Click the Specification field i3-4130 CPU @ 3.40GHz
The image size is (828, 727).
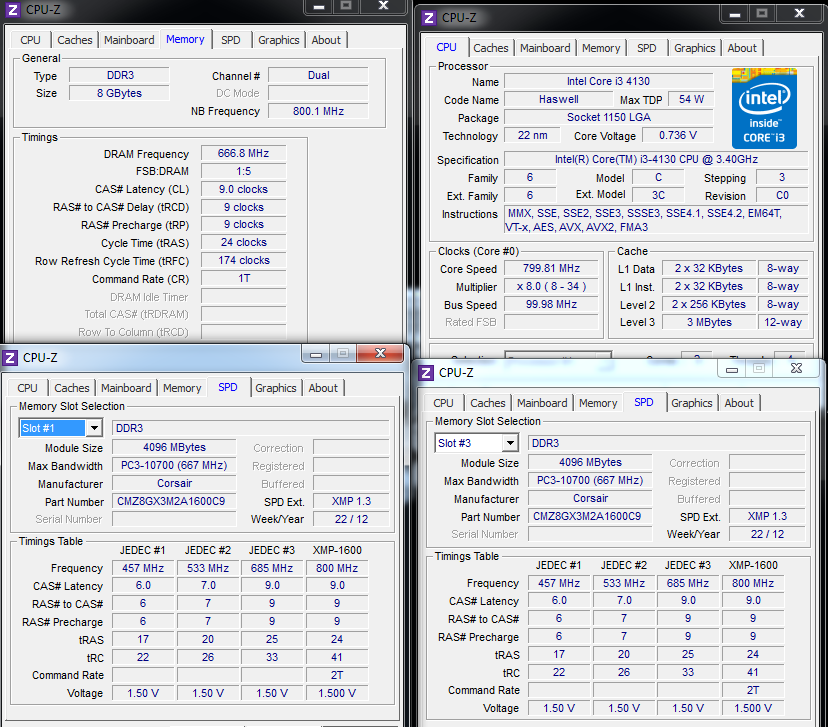[656, 159]
